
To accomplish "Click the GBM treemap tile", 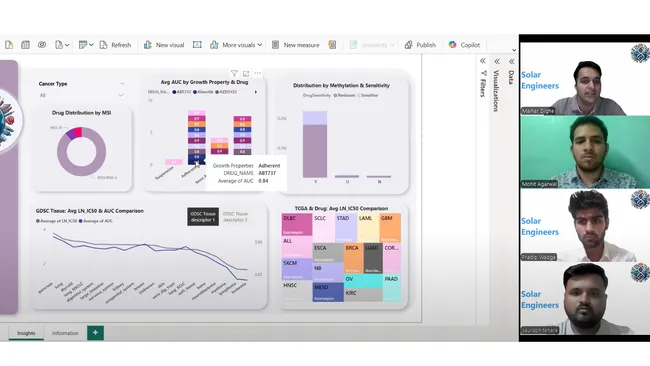I will point(390,228).
